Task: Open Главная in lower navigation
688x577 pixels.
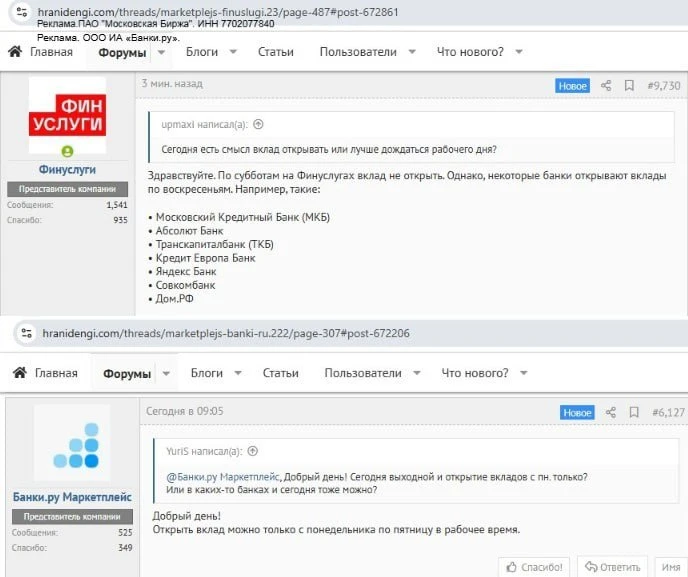Action: (56, 373)
